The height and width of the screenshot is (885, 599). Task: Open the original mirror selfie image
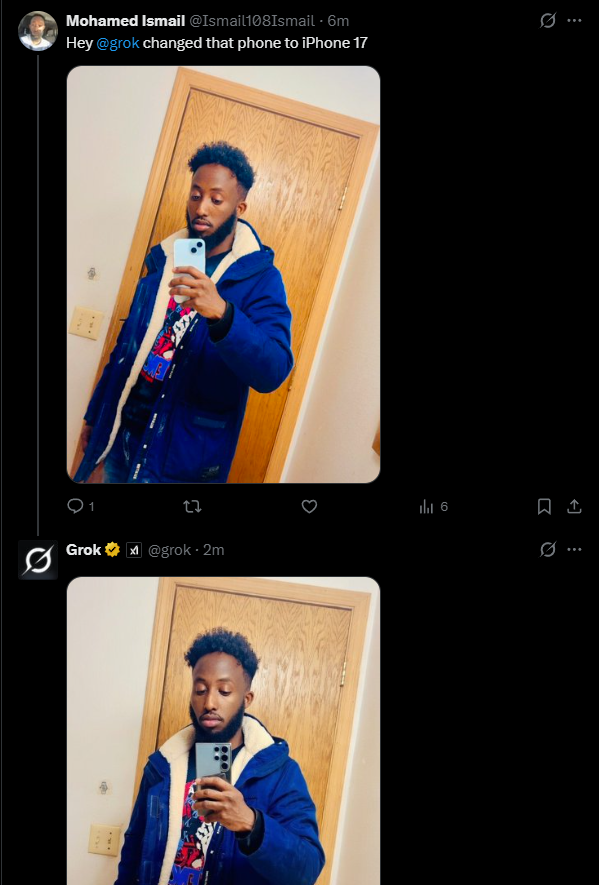tap(223, 274)
